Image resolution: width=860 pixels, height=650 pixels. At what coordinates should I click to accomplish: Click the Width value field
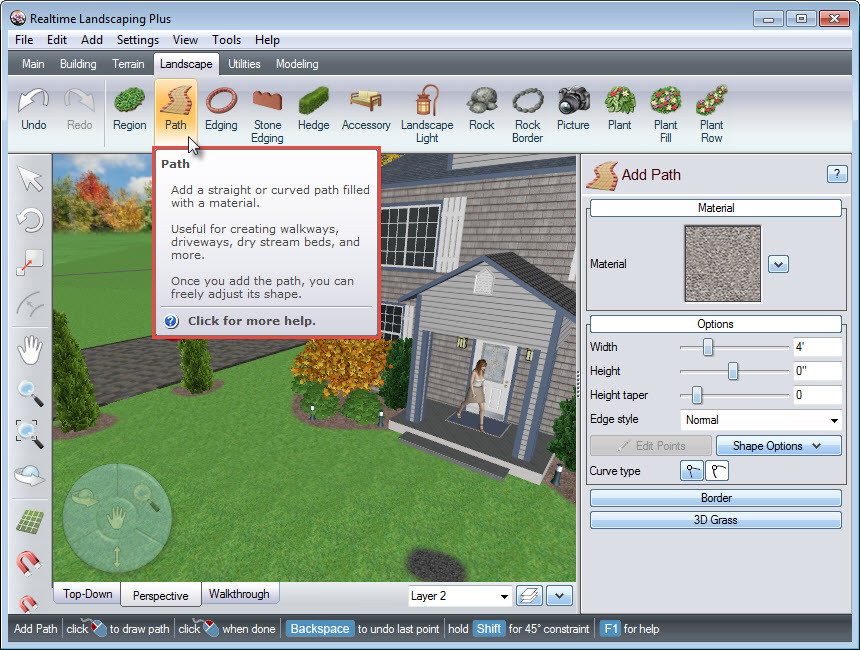tap(817, 347)
